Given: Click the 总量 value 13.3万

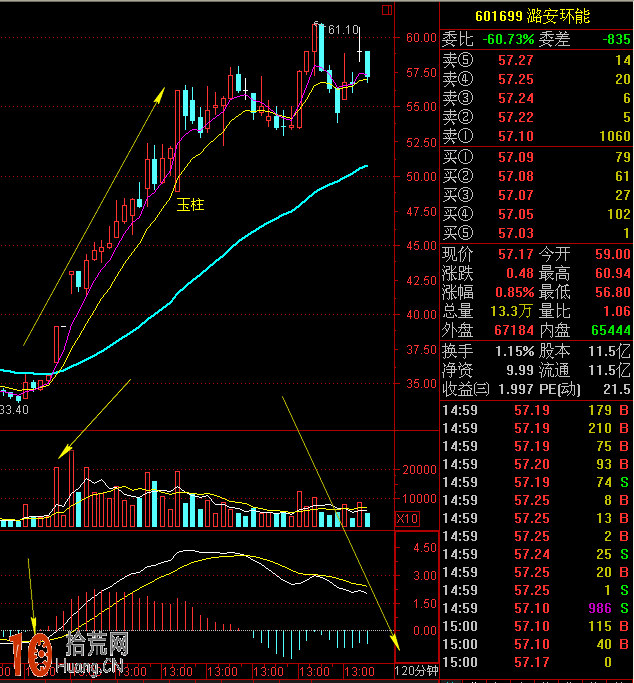Looking at the screenshot, I should [x=512, y=311].
